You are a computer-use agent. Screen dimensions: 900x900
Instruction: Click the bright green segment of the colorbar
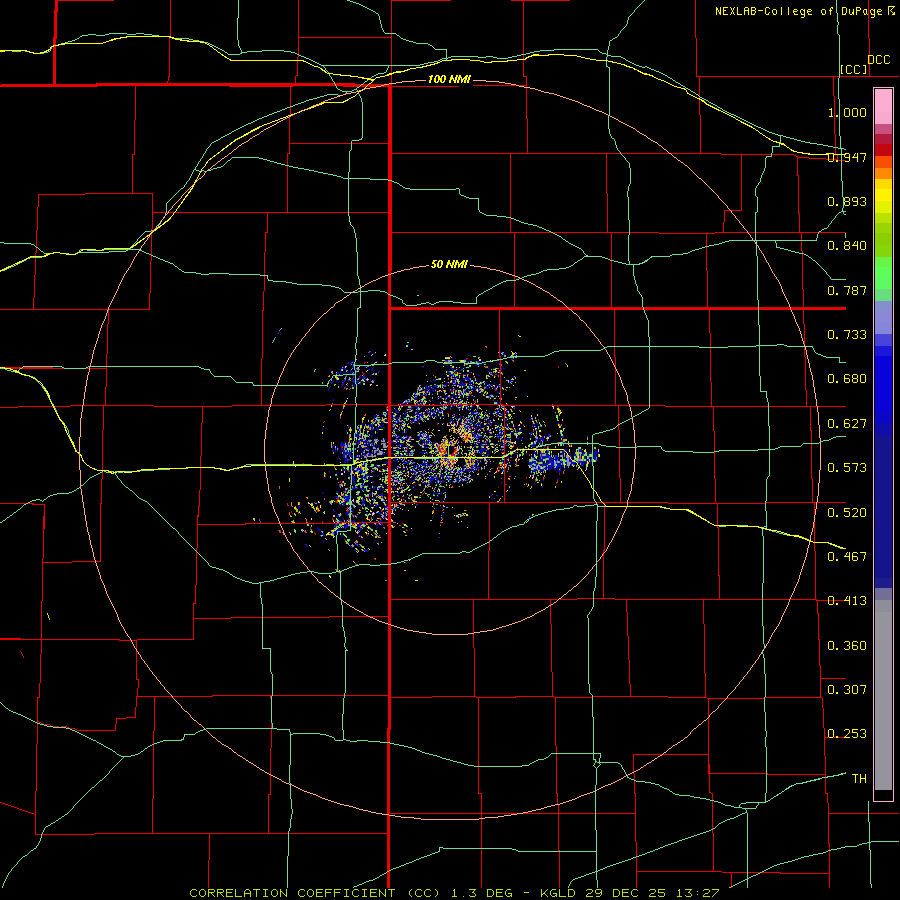(x=883, y=273)
